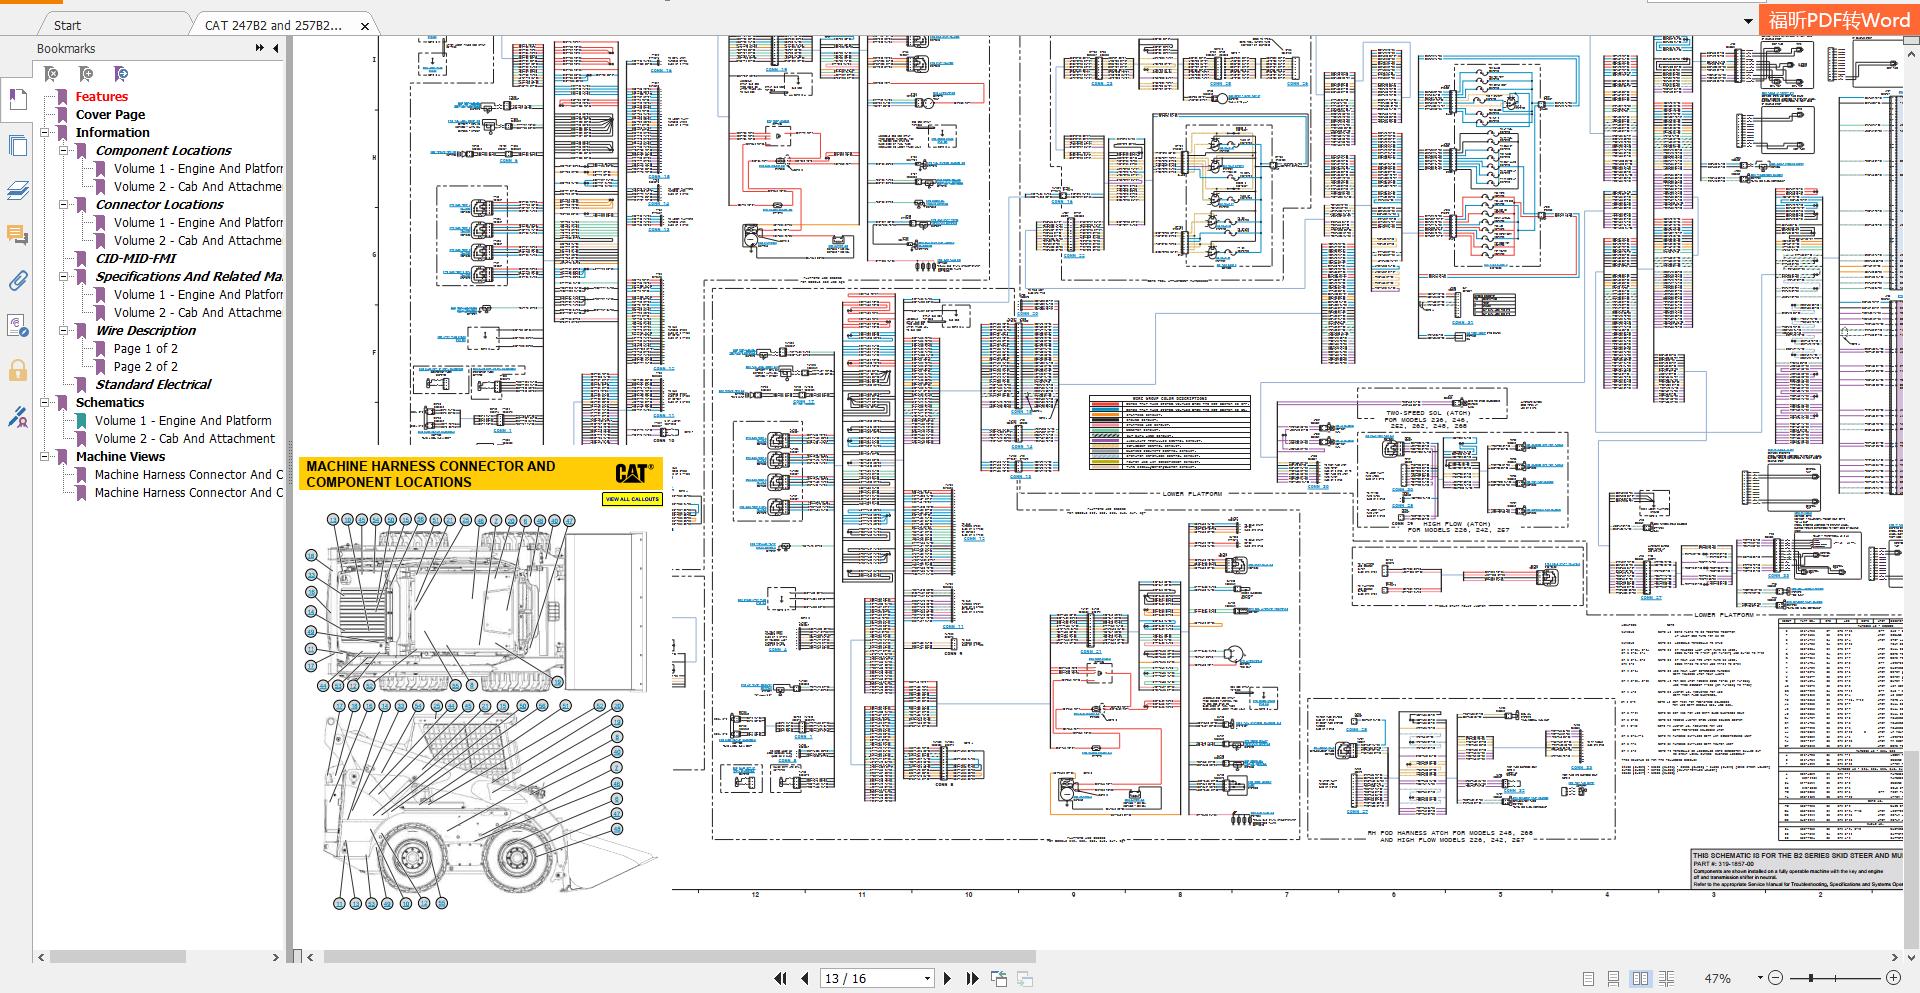Collapse the Information bookmark node

45,132
